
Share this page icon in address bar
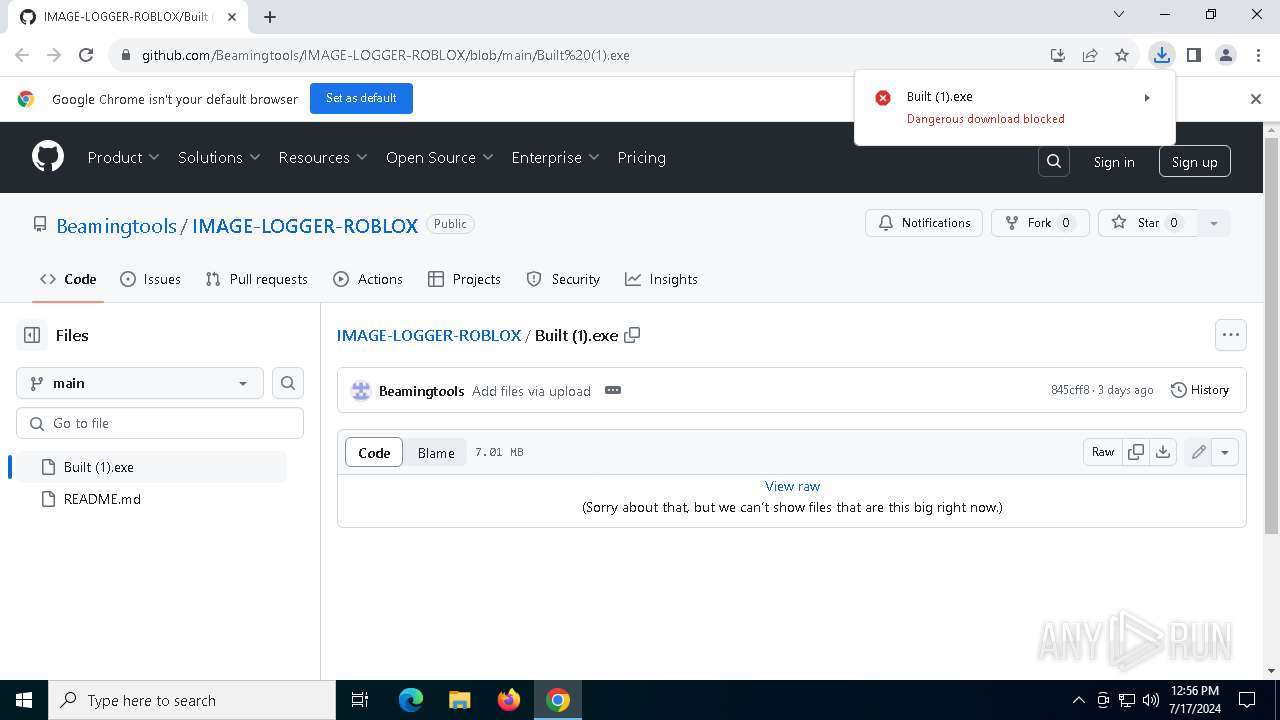[1090, 55]
